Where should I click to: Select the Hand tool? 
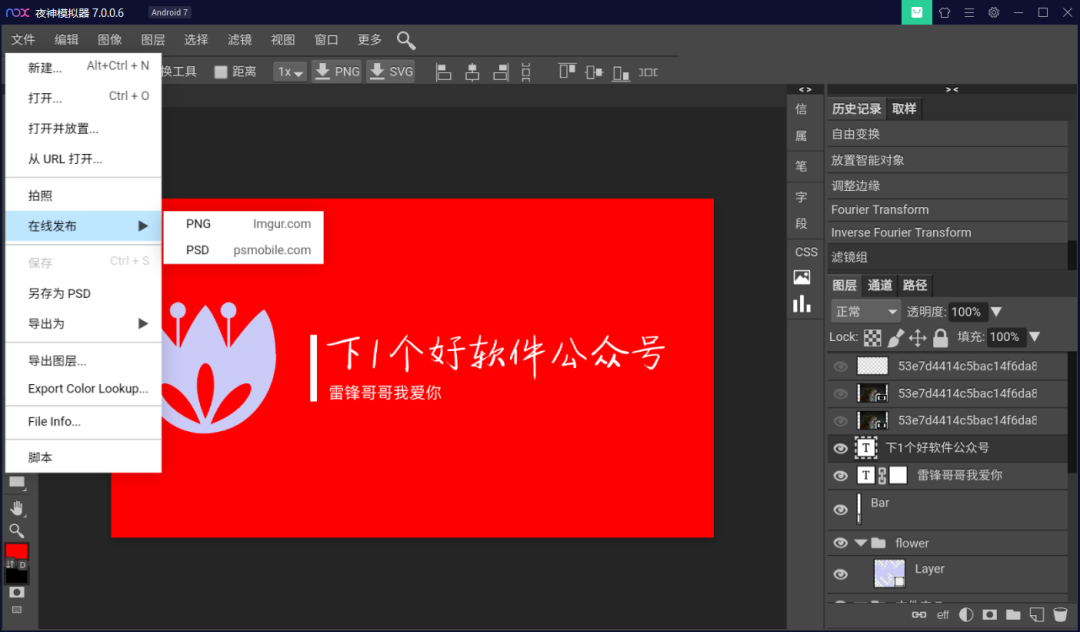16,509
